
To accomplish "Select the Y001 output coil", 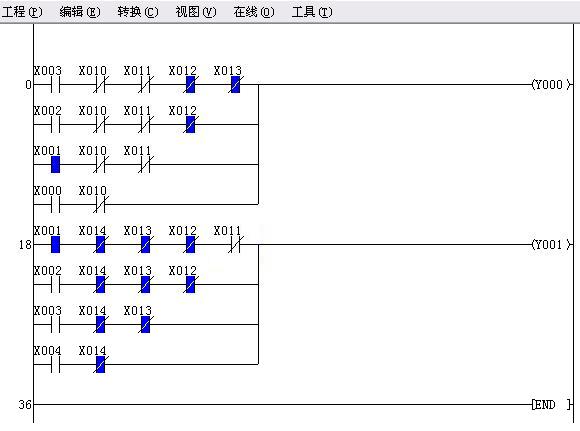I will point(551,245).
